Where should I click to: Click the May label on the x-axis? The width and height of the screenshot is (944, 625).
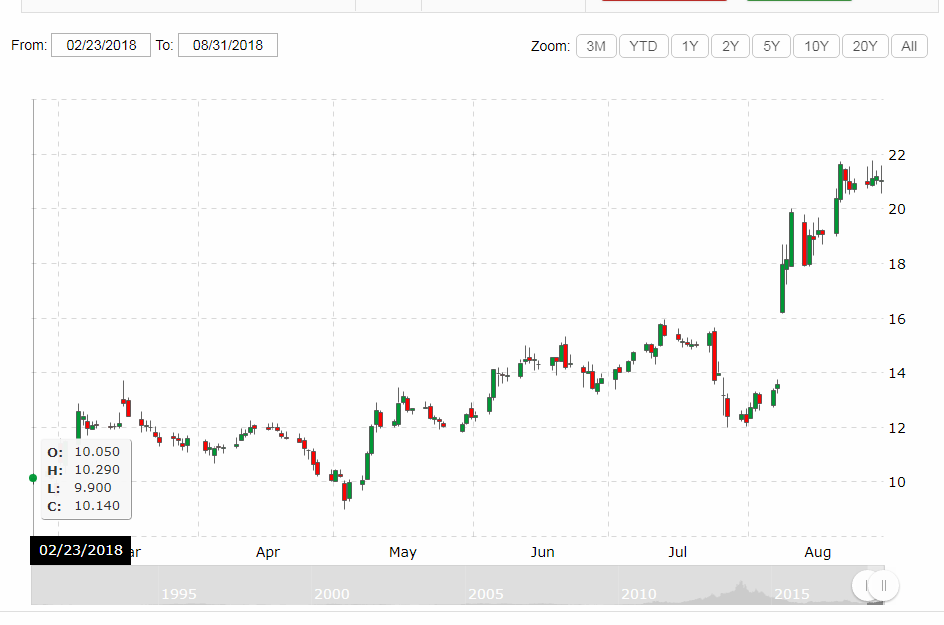point(403,551)
